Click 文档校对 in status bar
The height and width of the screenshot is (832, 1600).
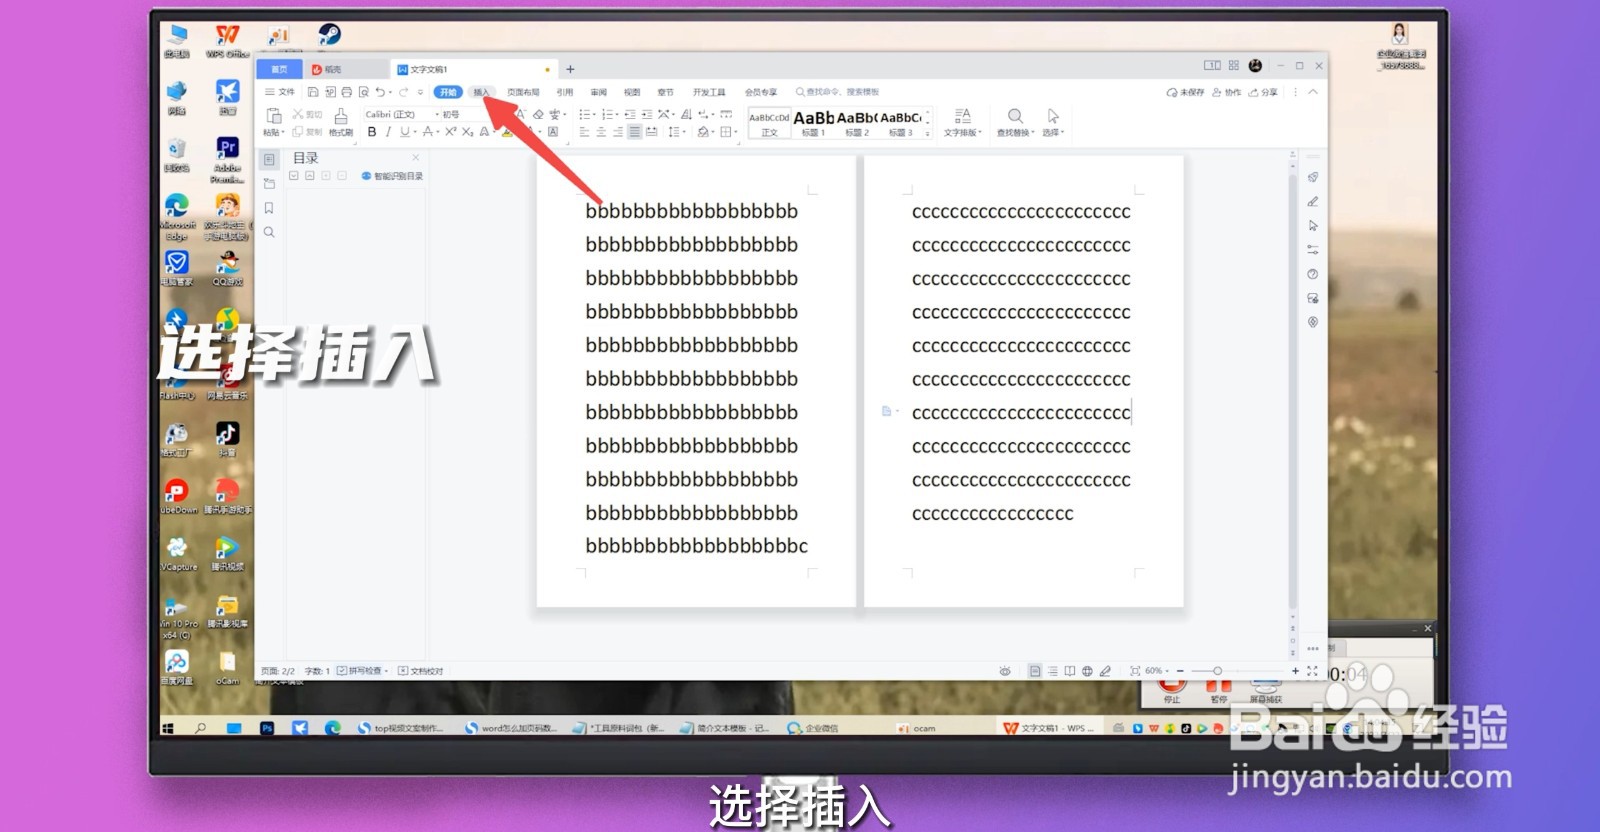coord(421,671)
